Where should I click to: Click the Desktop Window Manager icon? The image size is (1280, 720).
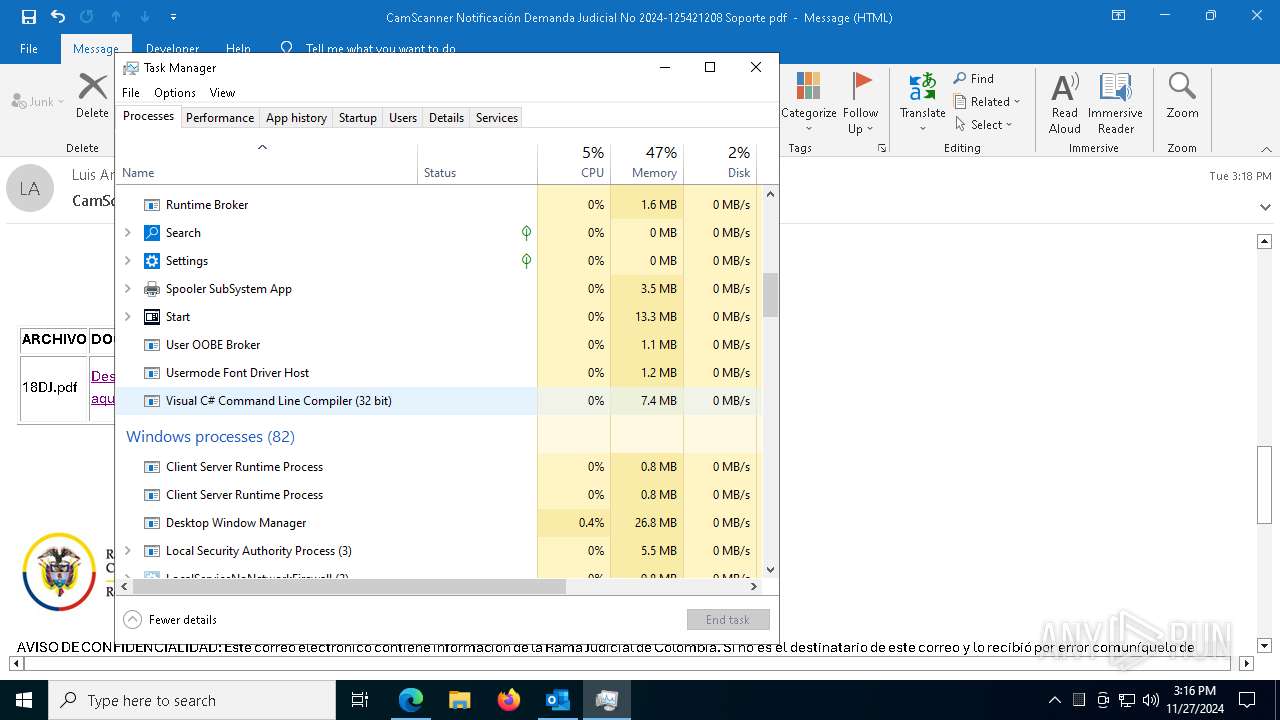tap(152, 523)
